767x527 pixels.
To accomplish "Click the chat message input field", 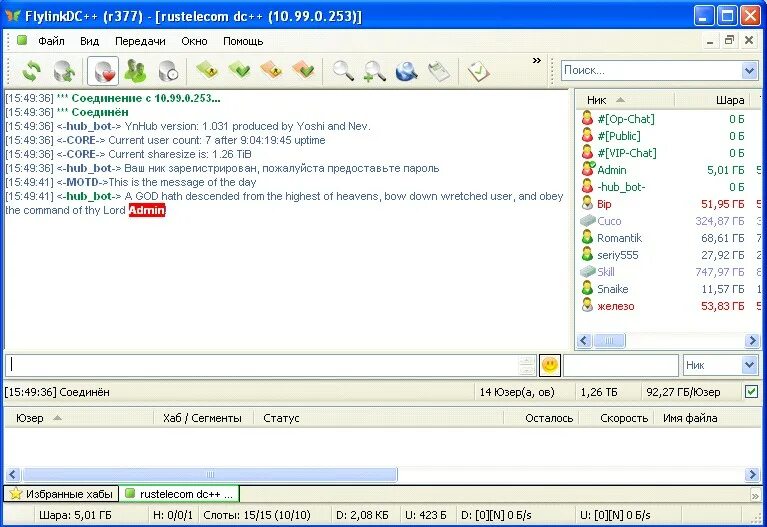I will [x=262, y=365].
